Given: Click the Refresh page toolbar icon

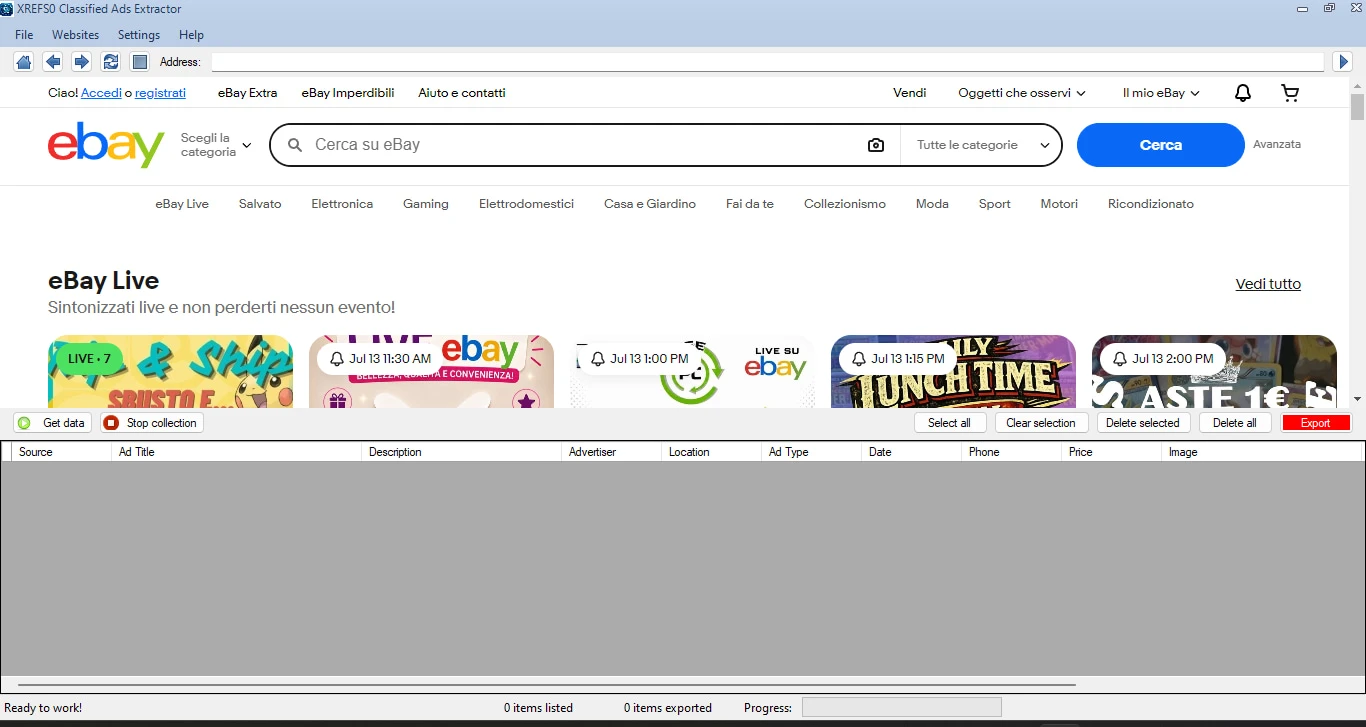Looking at the screenshot, I should [x=111, y=62].
